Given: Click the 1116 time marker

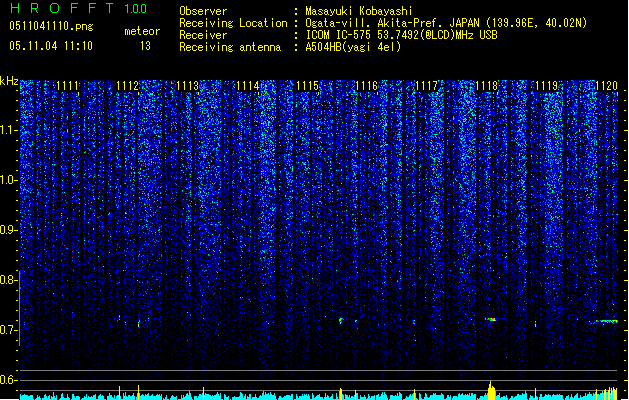Looking at the screenshot, I should click(x=367, y=86).
